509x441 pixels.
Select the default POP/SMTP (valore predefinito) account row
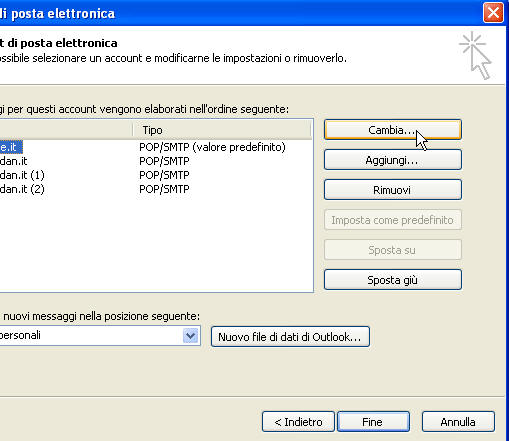156,147
